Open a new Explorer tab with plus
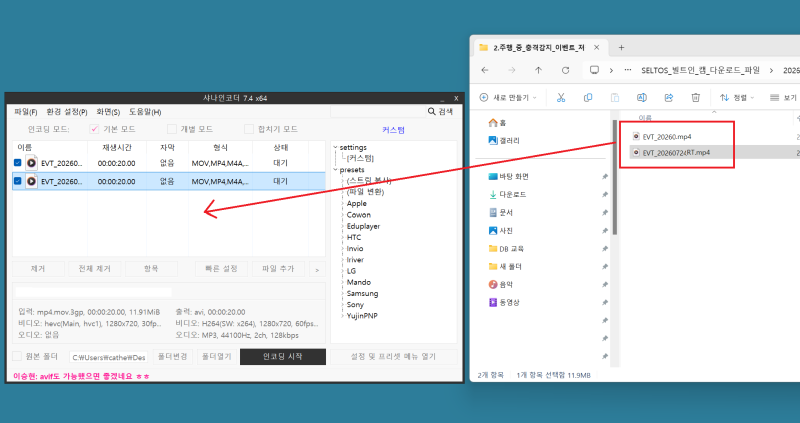 (x=621, y=47)
